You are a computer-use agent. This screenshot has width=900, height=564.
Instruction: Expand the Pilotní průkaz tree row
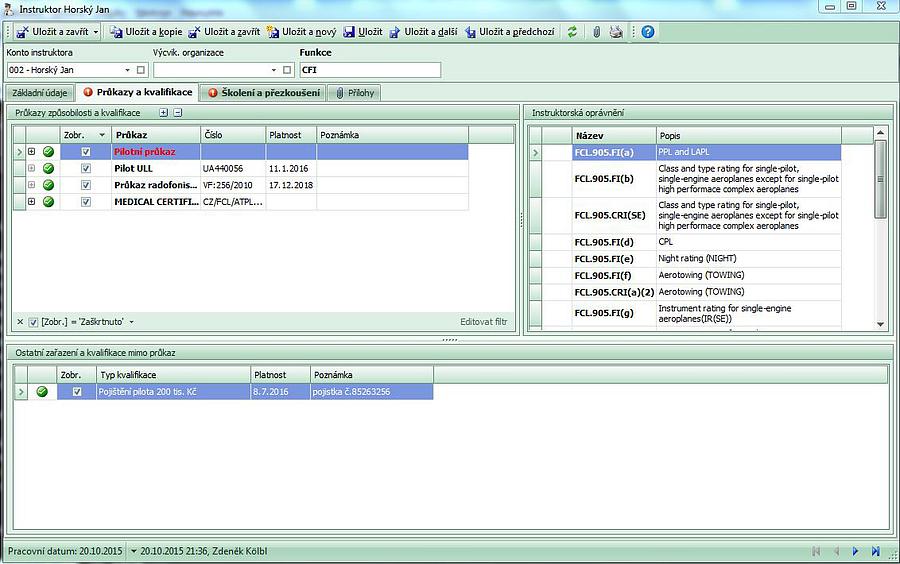pos(32,152)
